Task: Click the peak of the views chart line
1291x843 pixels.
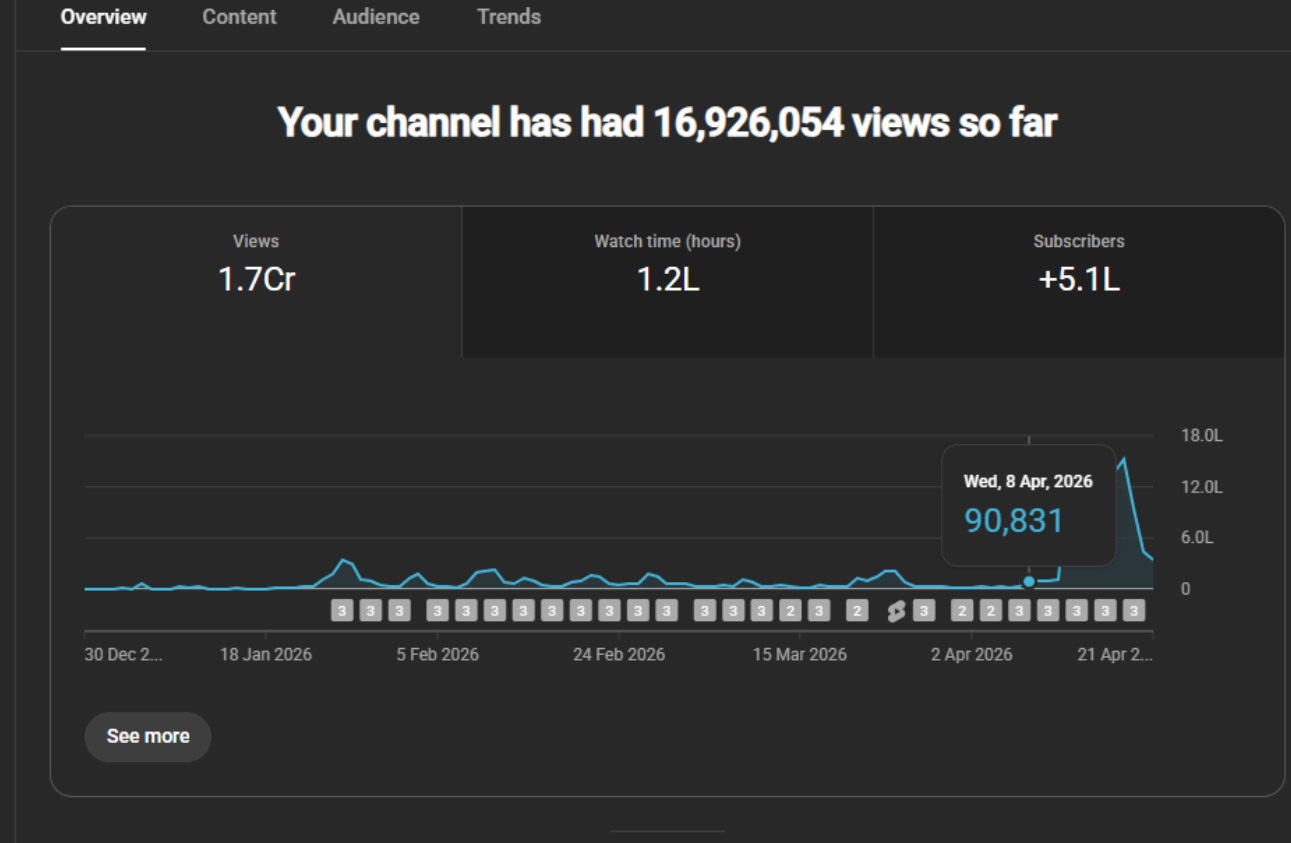Action: point(1124,459)
